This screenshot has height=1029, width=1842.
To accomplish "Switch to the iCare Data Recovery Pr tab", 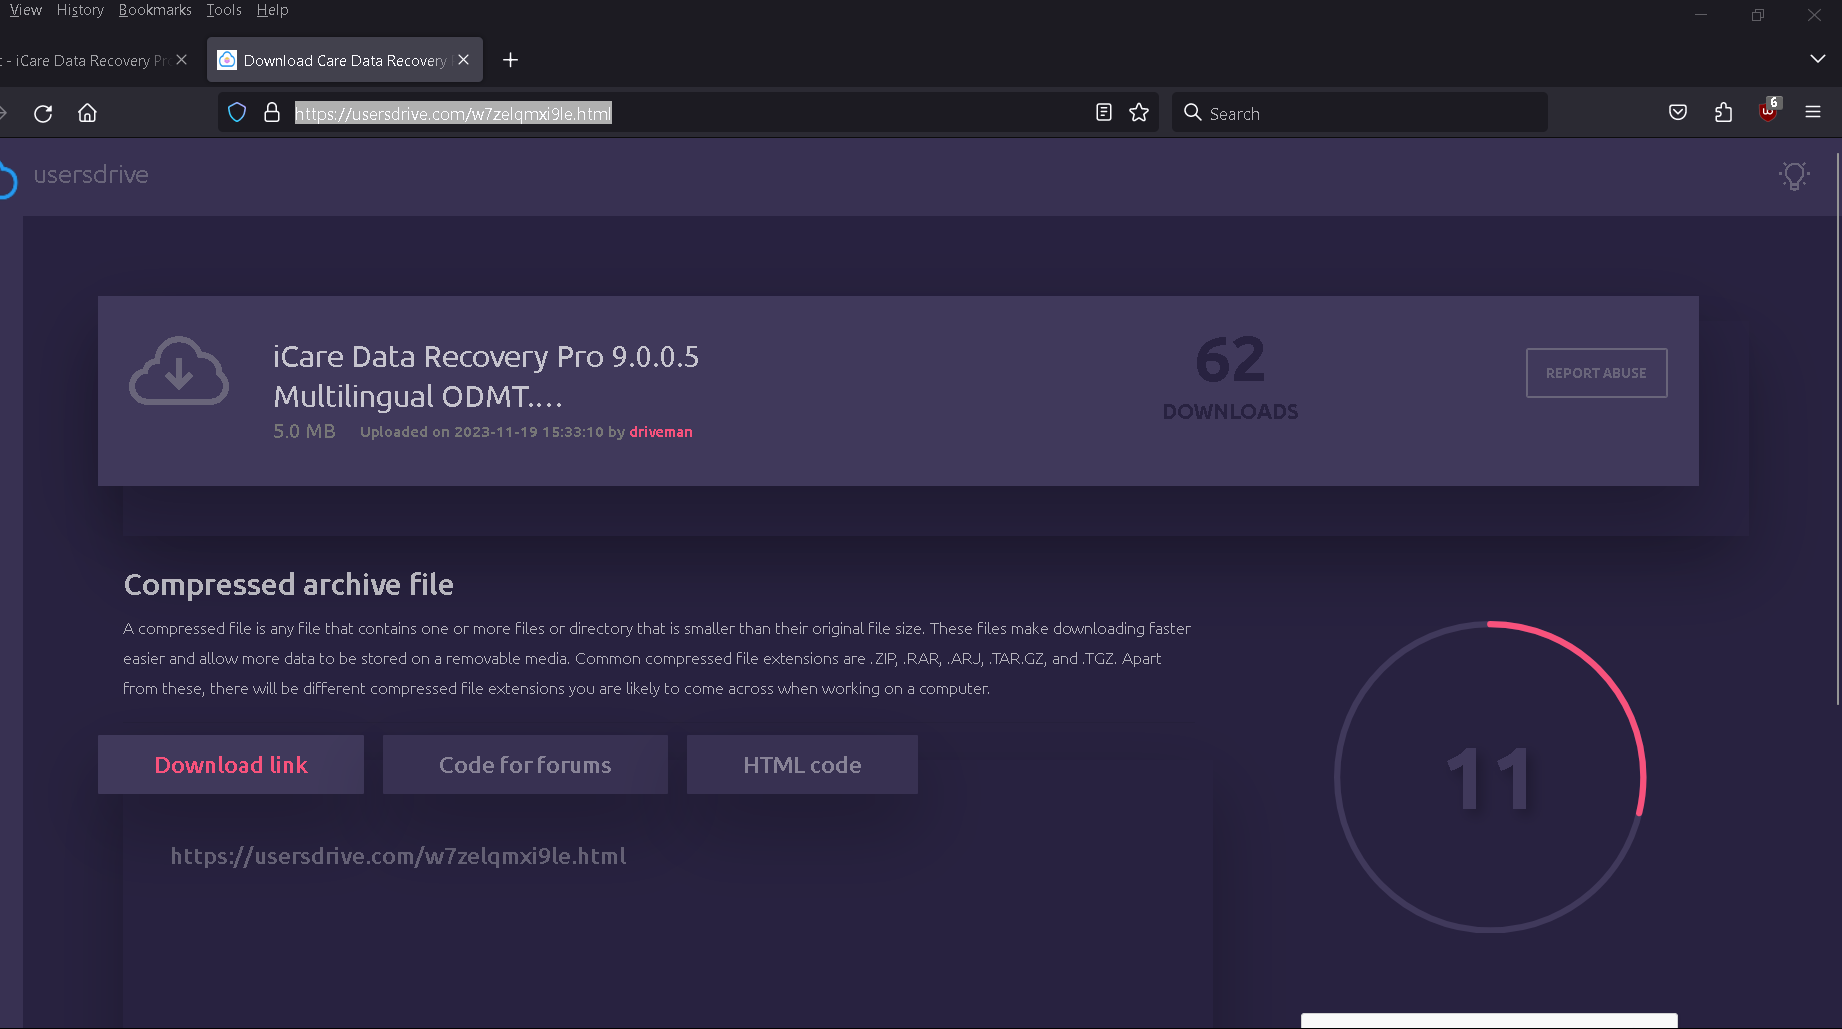I will (90, 60).
